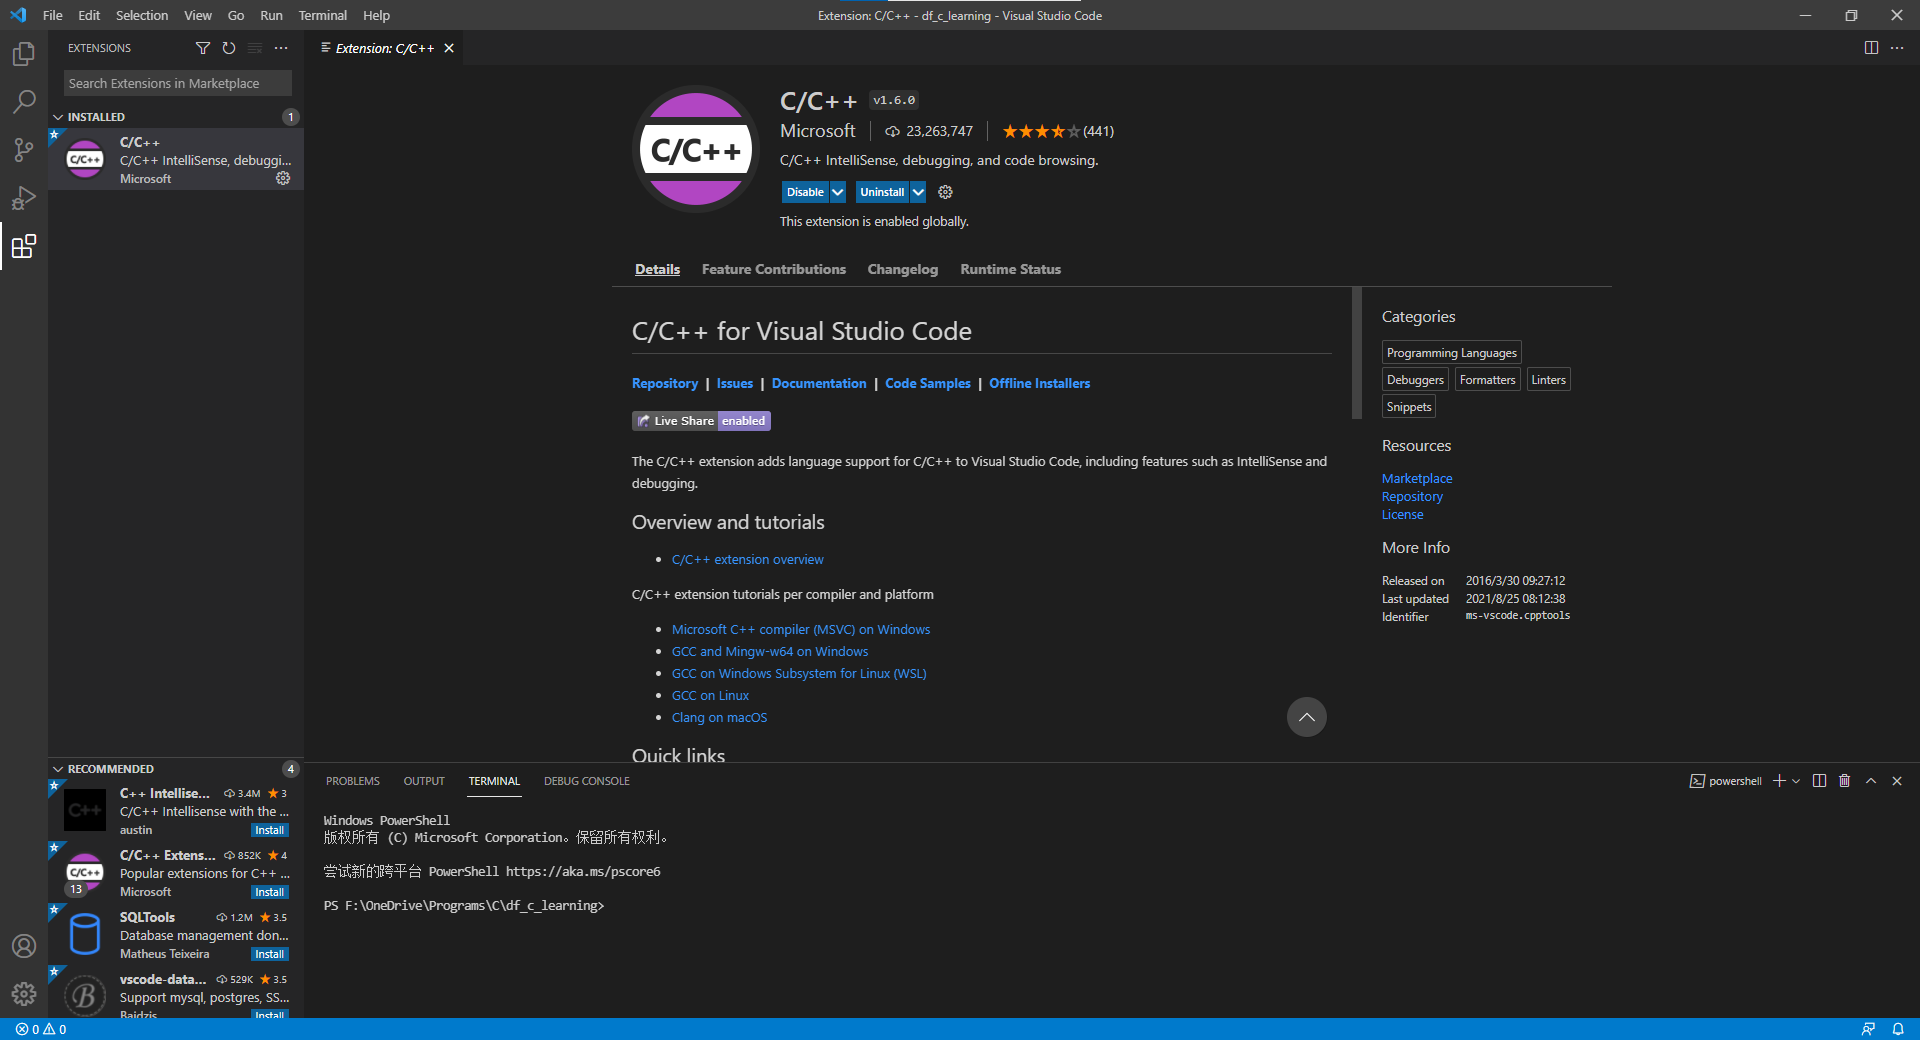Click the Microsoft publisher name
Screen dimensions: 1920x1040
pos(818,131)
